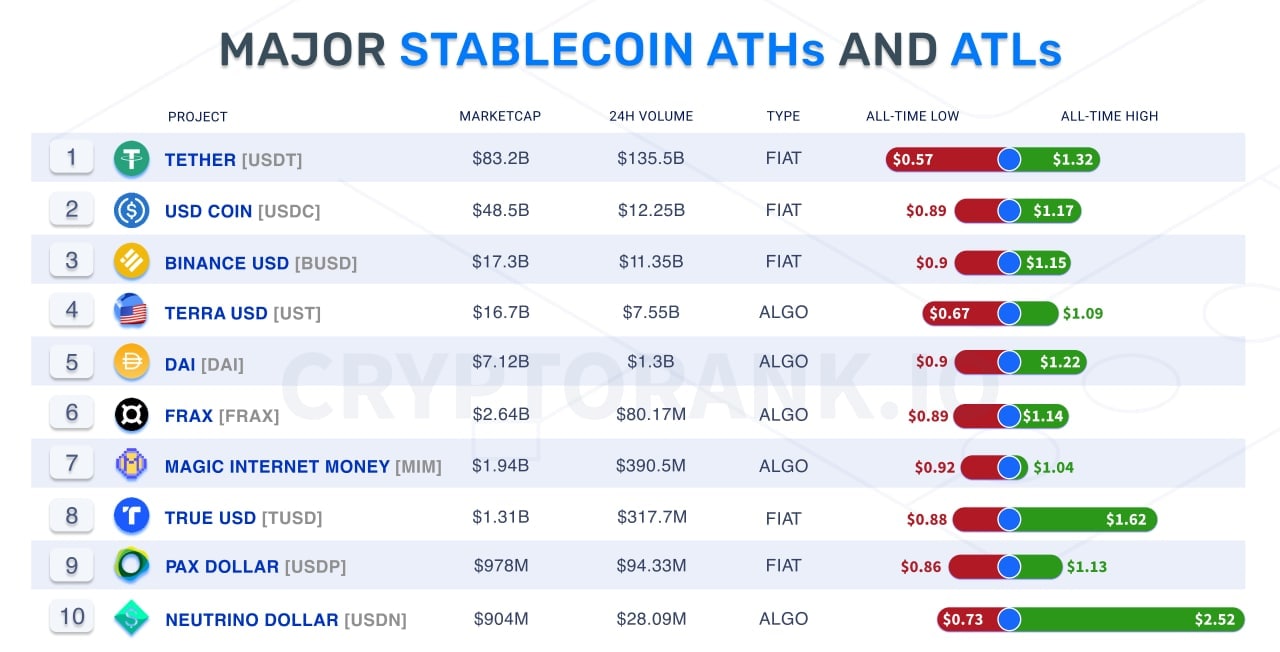The height and width of the screenshot is (652, 1280).
Task: Click the FRAX logo icon
Action: pyautogui.click(x=131, y=415)
